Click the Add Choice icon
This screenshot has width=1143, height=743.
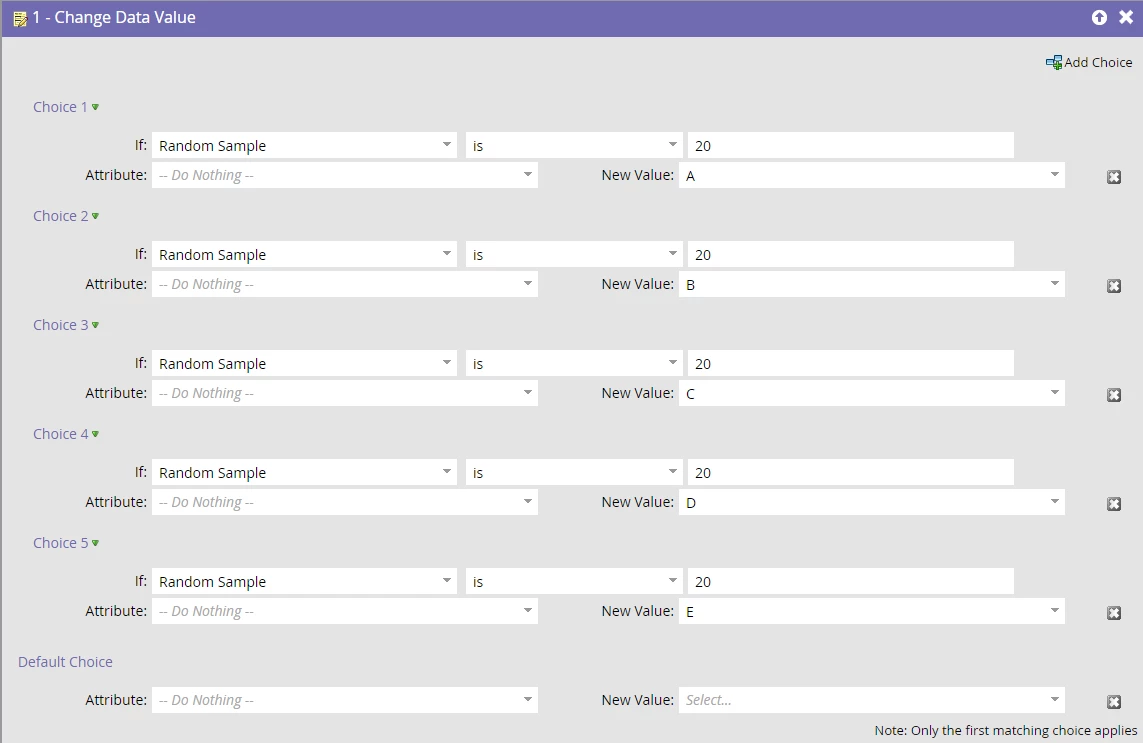[1053, 63]
